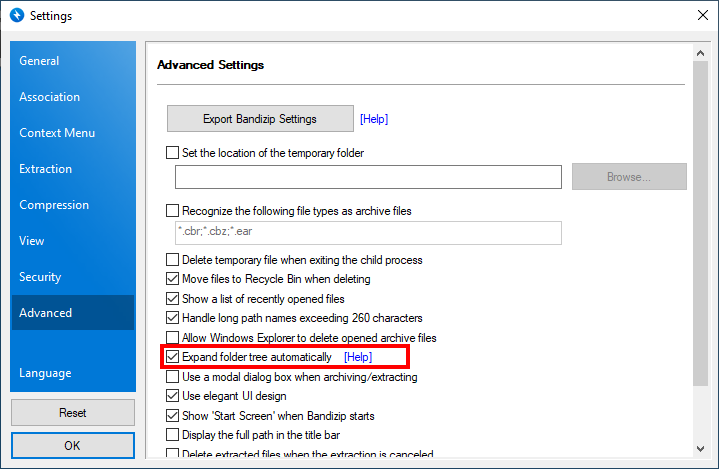
Task: Disable Expand folder tree automatically
Action: [173, 357]
